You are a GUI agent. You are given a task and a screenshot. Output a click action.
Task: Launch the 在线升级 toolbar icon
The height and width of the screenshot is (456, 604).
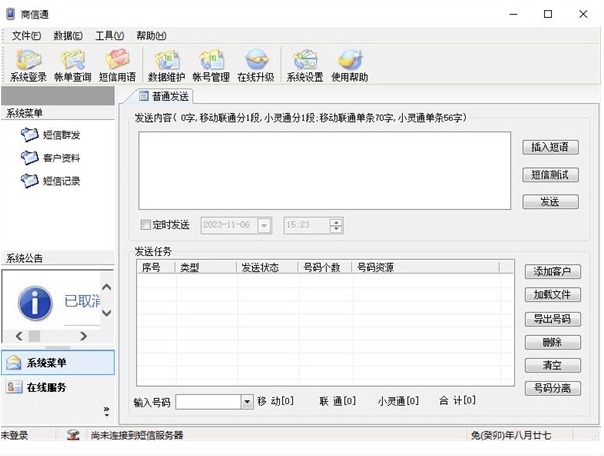click(x=256, y=65)
